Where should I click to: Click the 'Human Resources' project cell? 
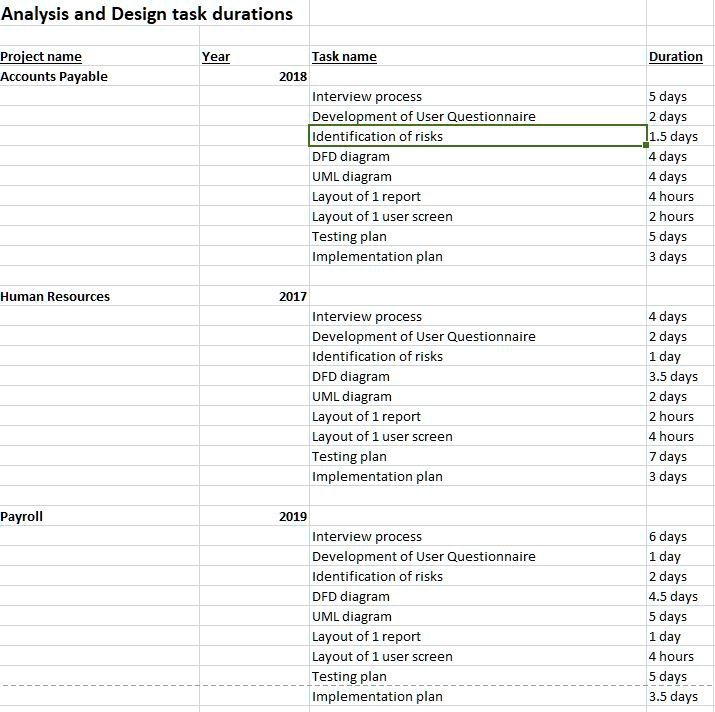[x=56, y=297]
